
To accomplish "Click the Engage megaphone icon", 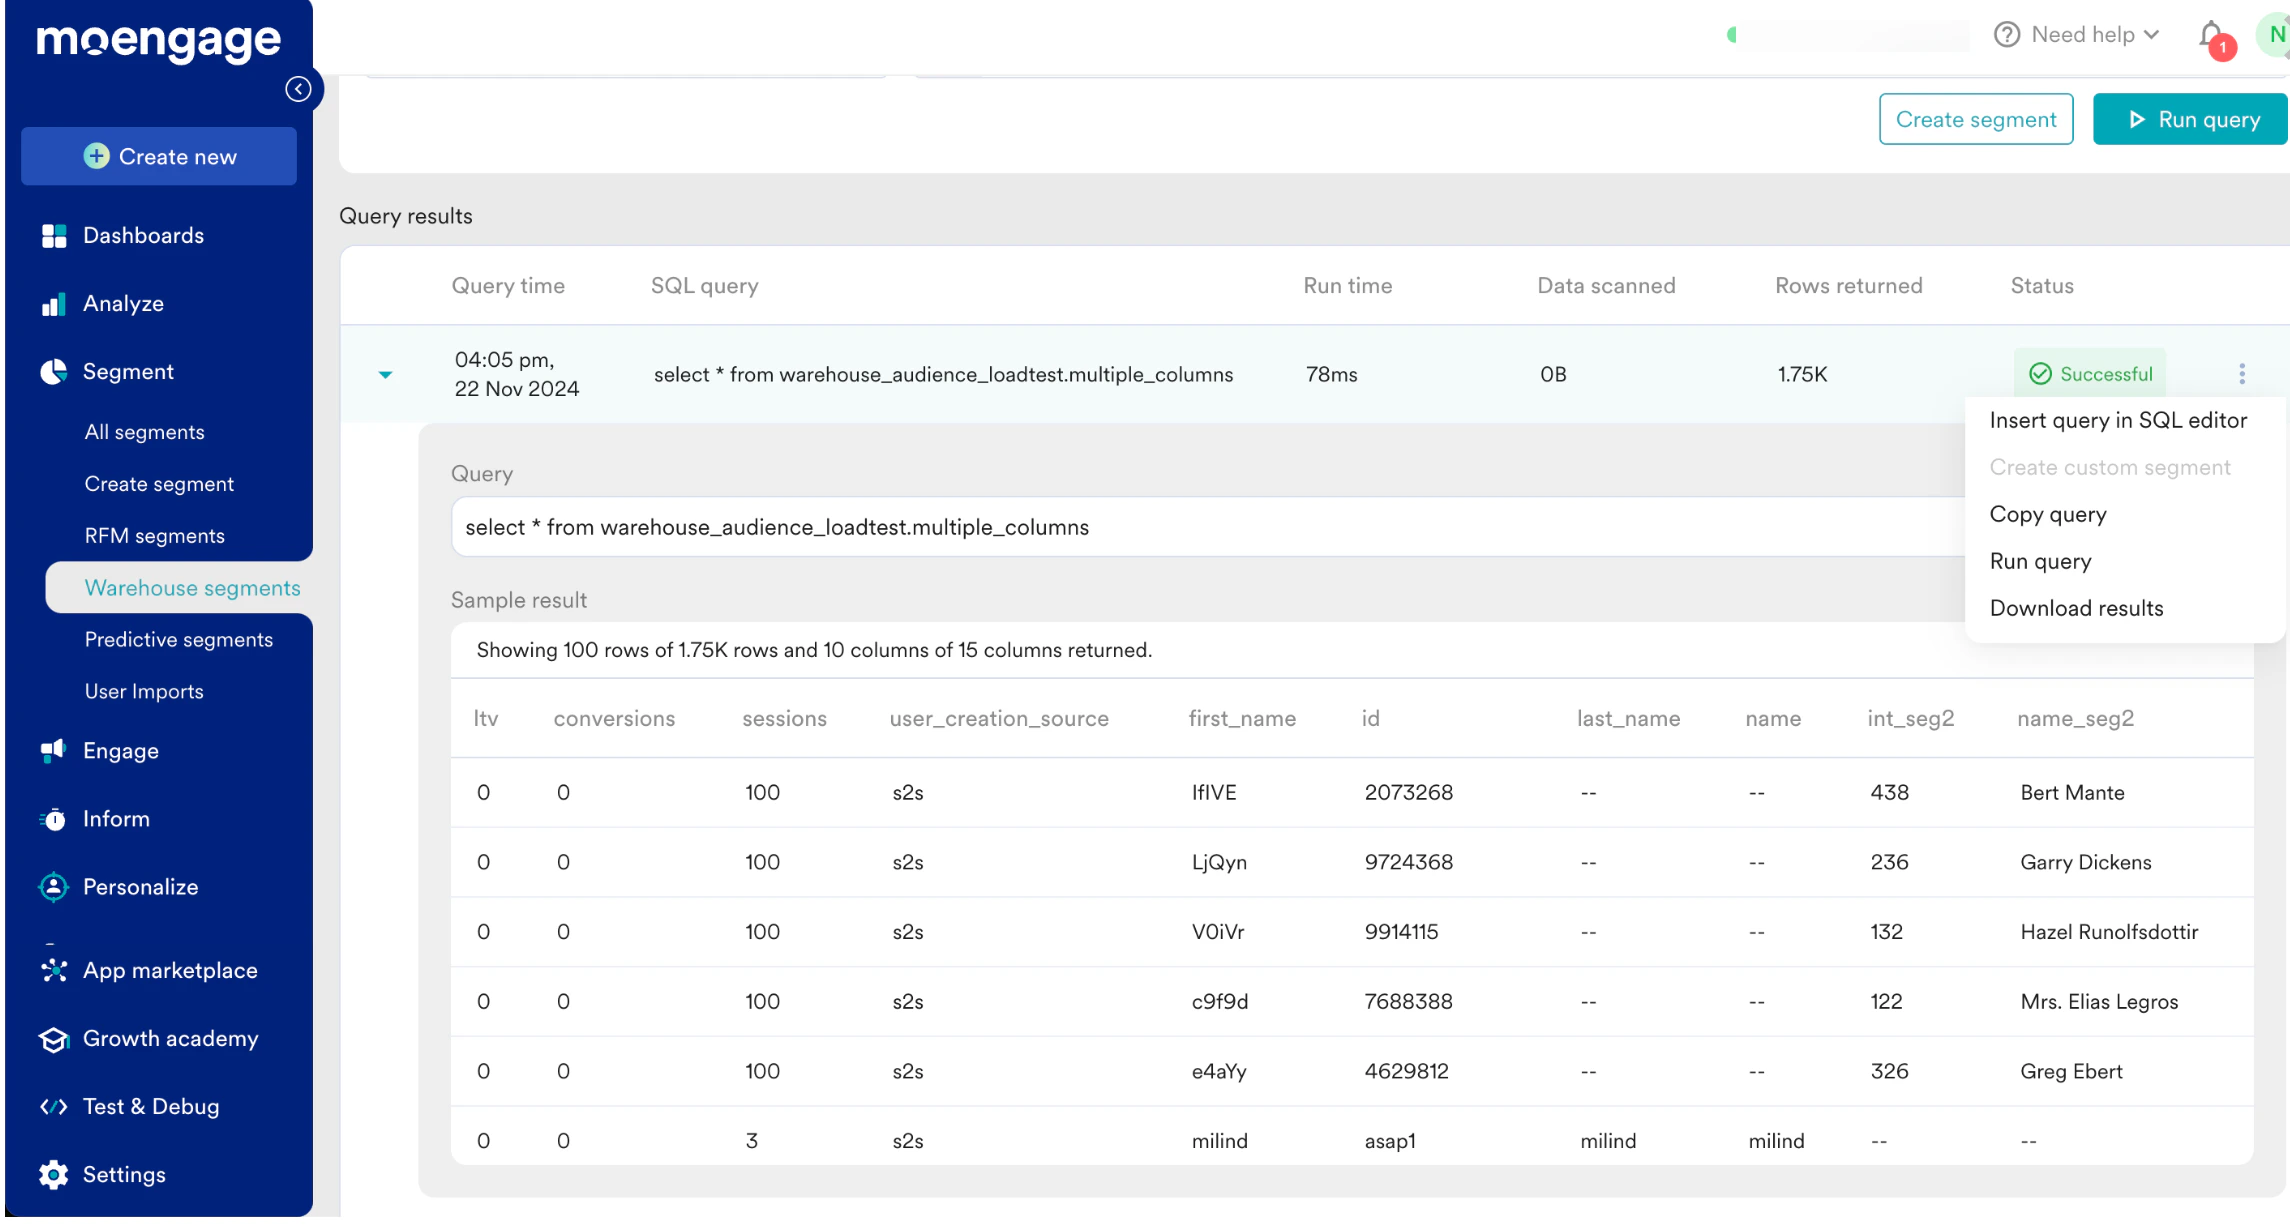I will [54, 751].
